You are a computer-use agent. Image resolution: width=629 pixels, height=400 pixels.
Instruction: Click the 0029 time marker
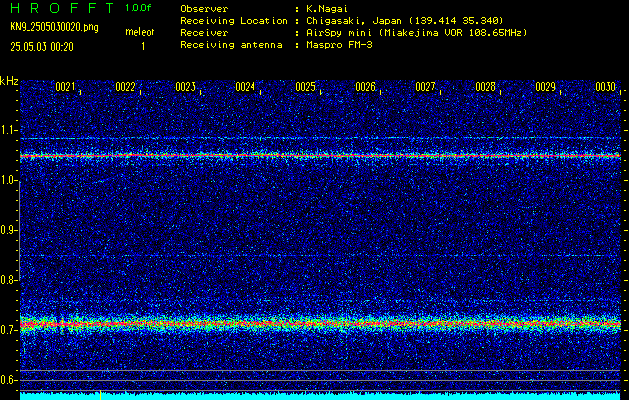546,87
